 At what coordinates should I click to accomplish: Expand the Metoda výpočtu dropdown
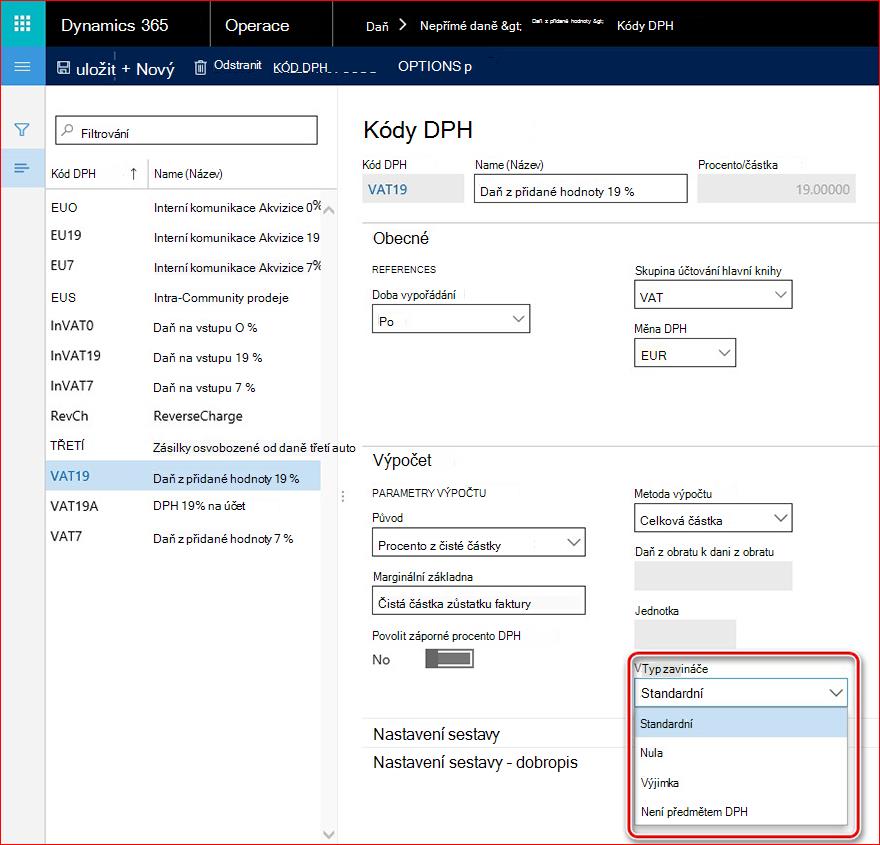click(713, 518)
